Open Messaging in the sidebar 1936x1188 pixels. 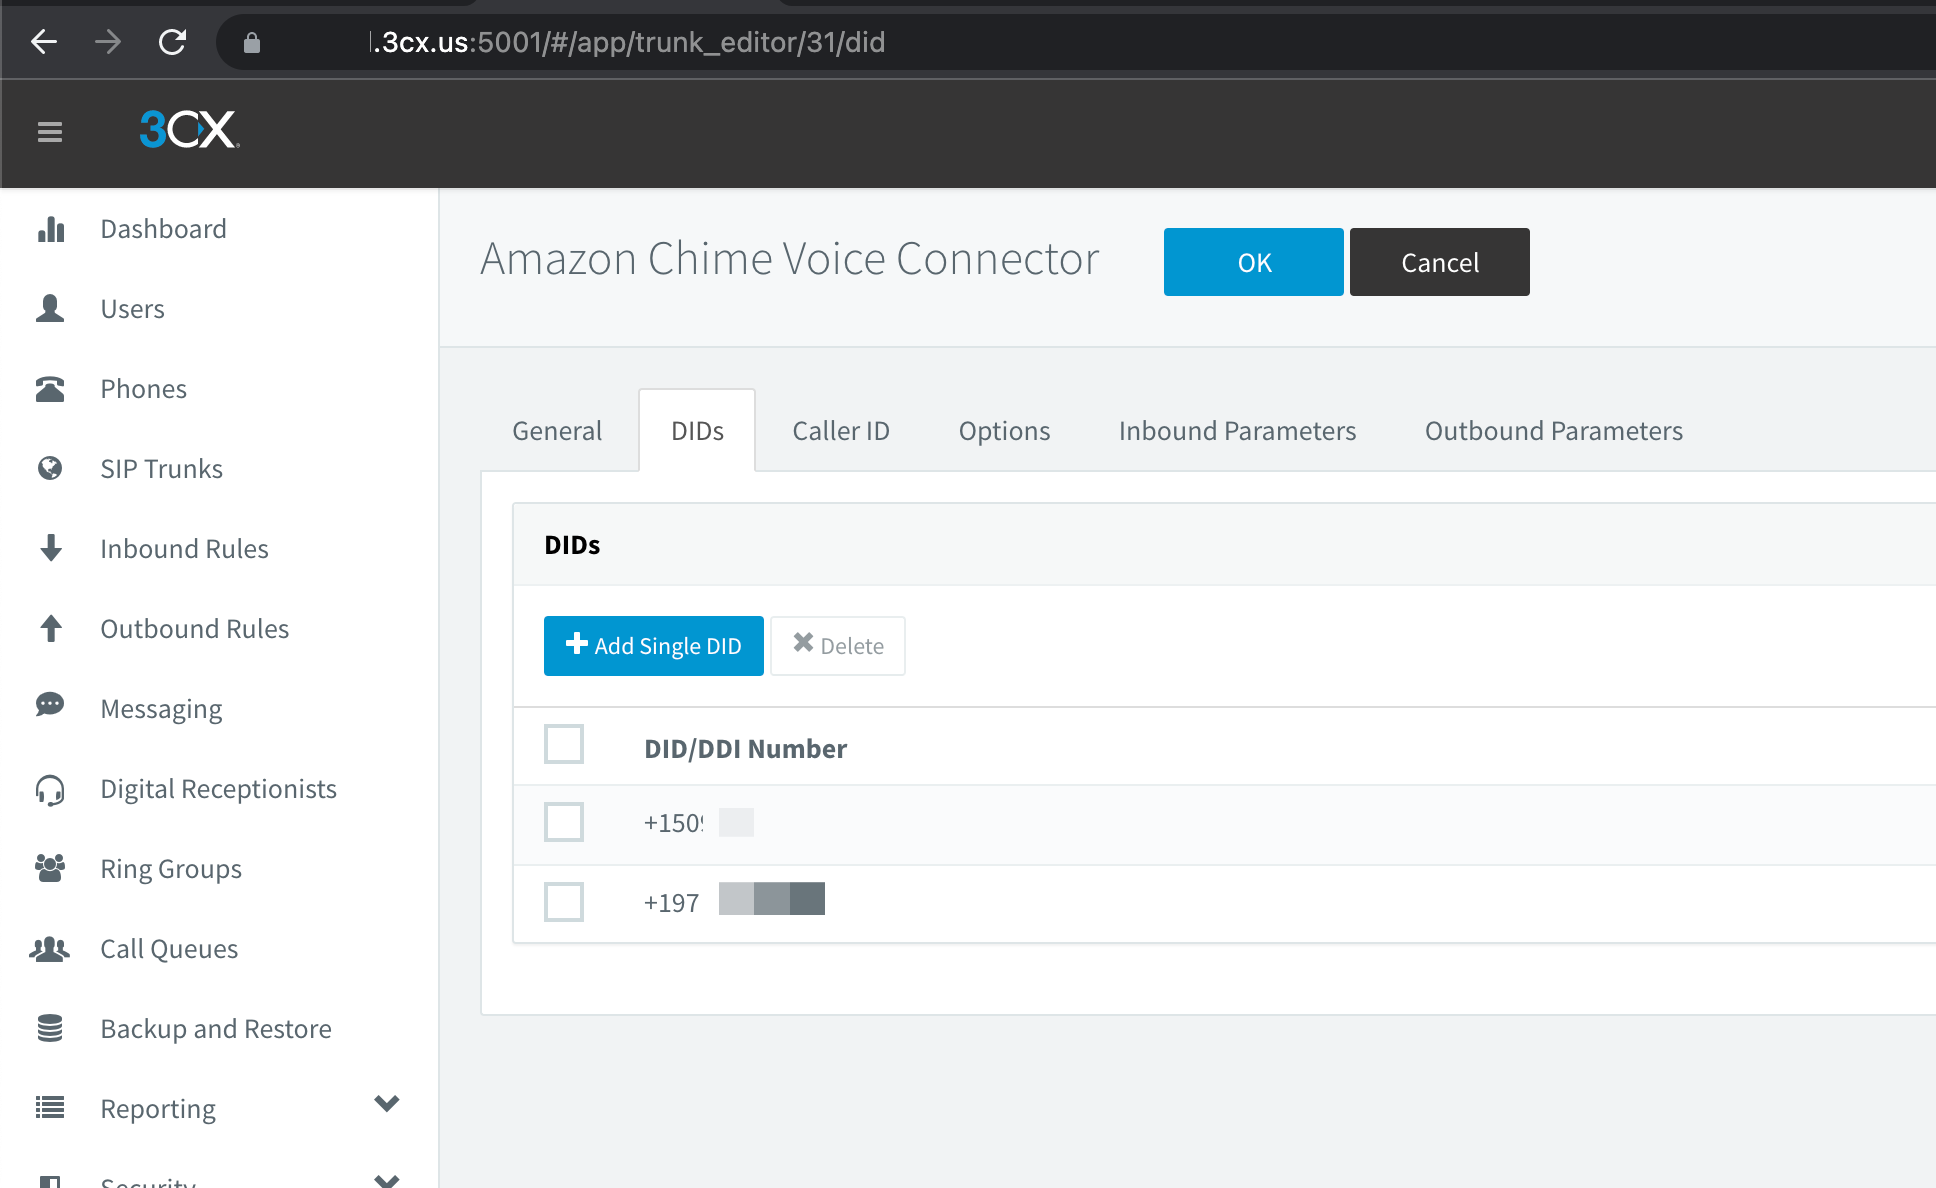point(161,709)
